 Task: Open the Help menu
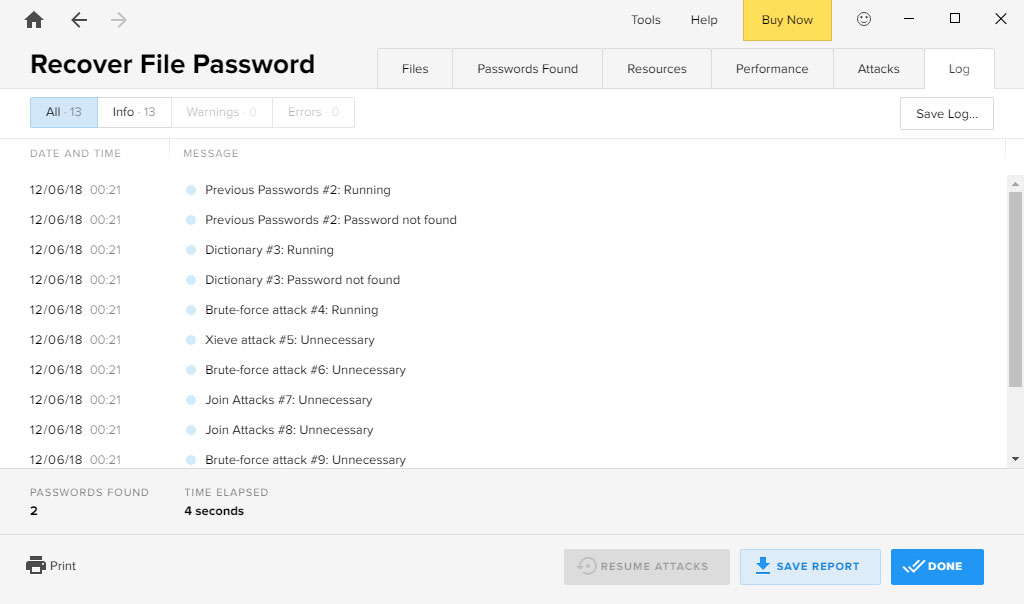[x=704, y=20]
